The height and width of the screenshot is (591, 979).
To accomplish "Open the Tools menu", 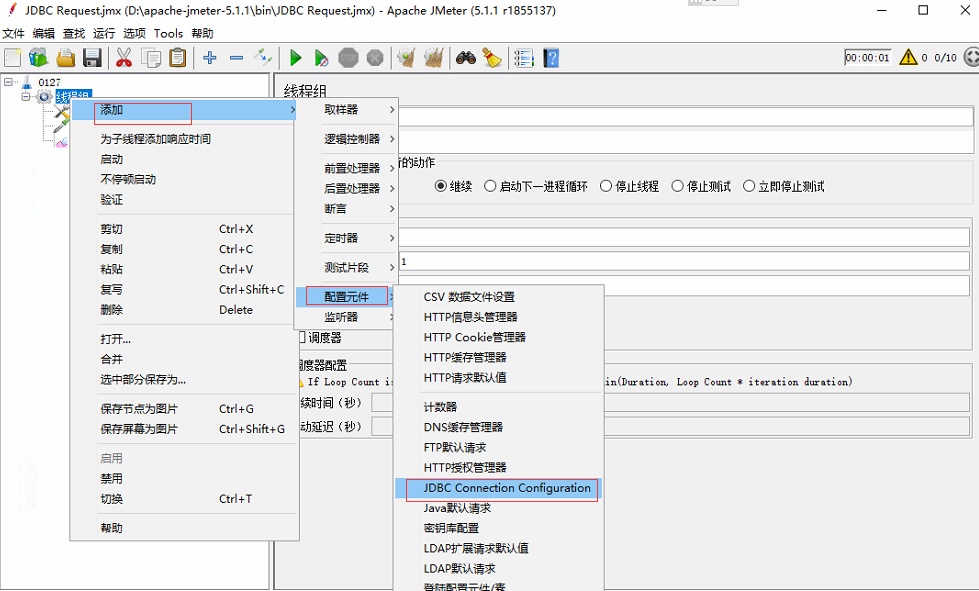I will [x=167, y=33].
